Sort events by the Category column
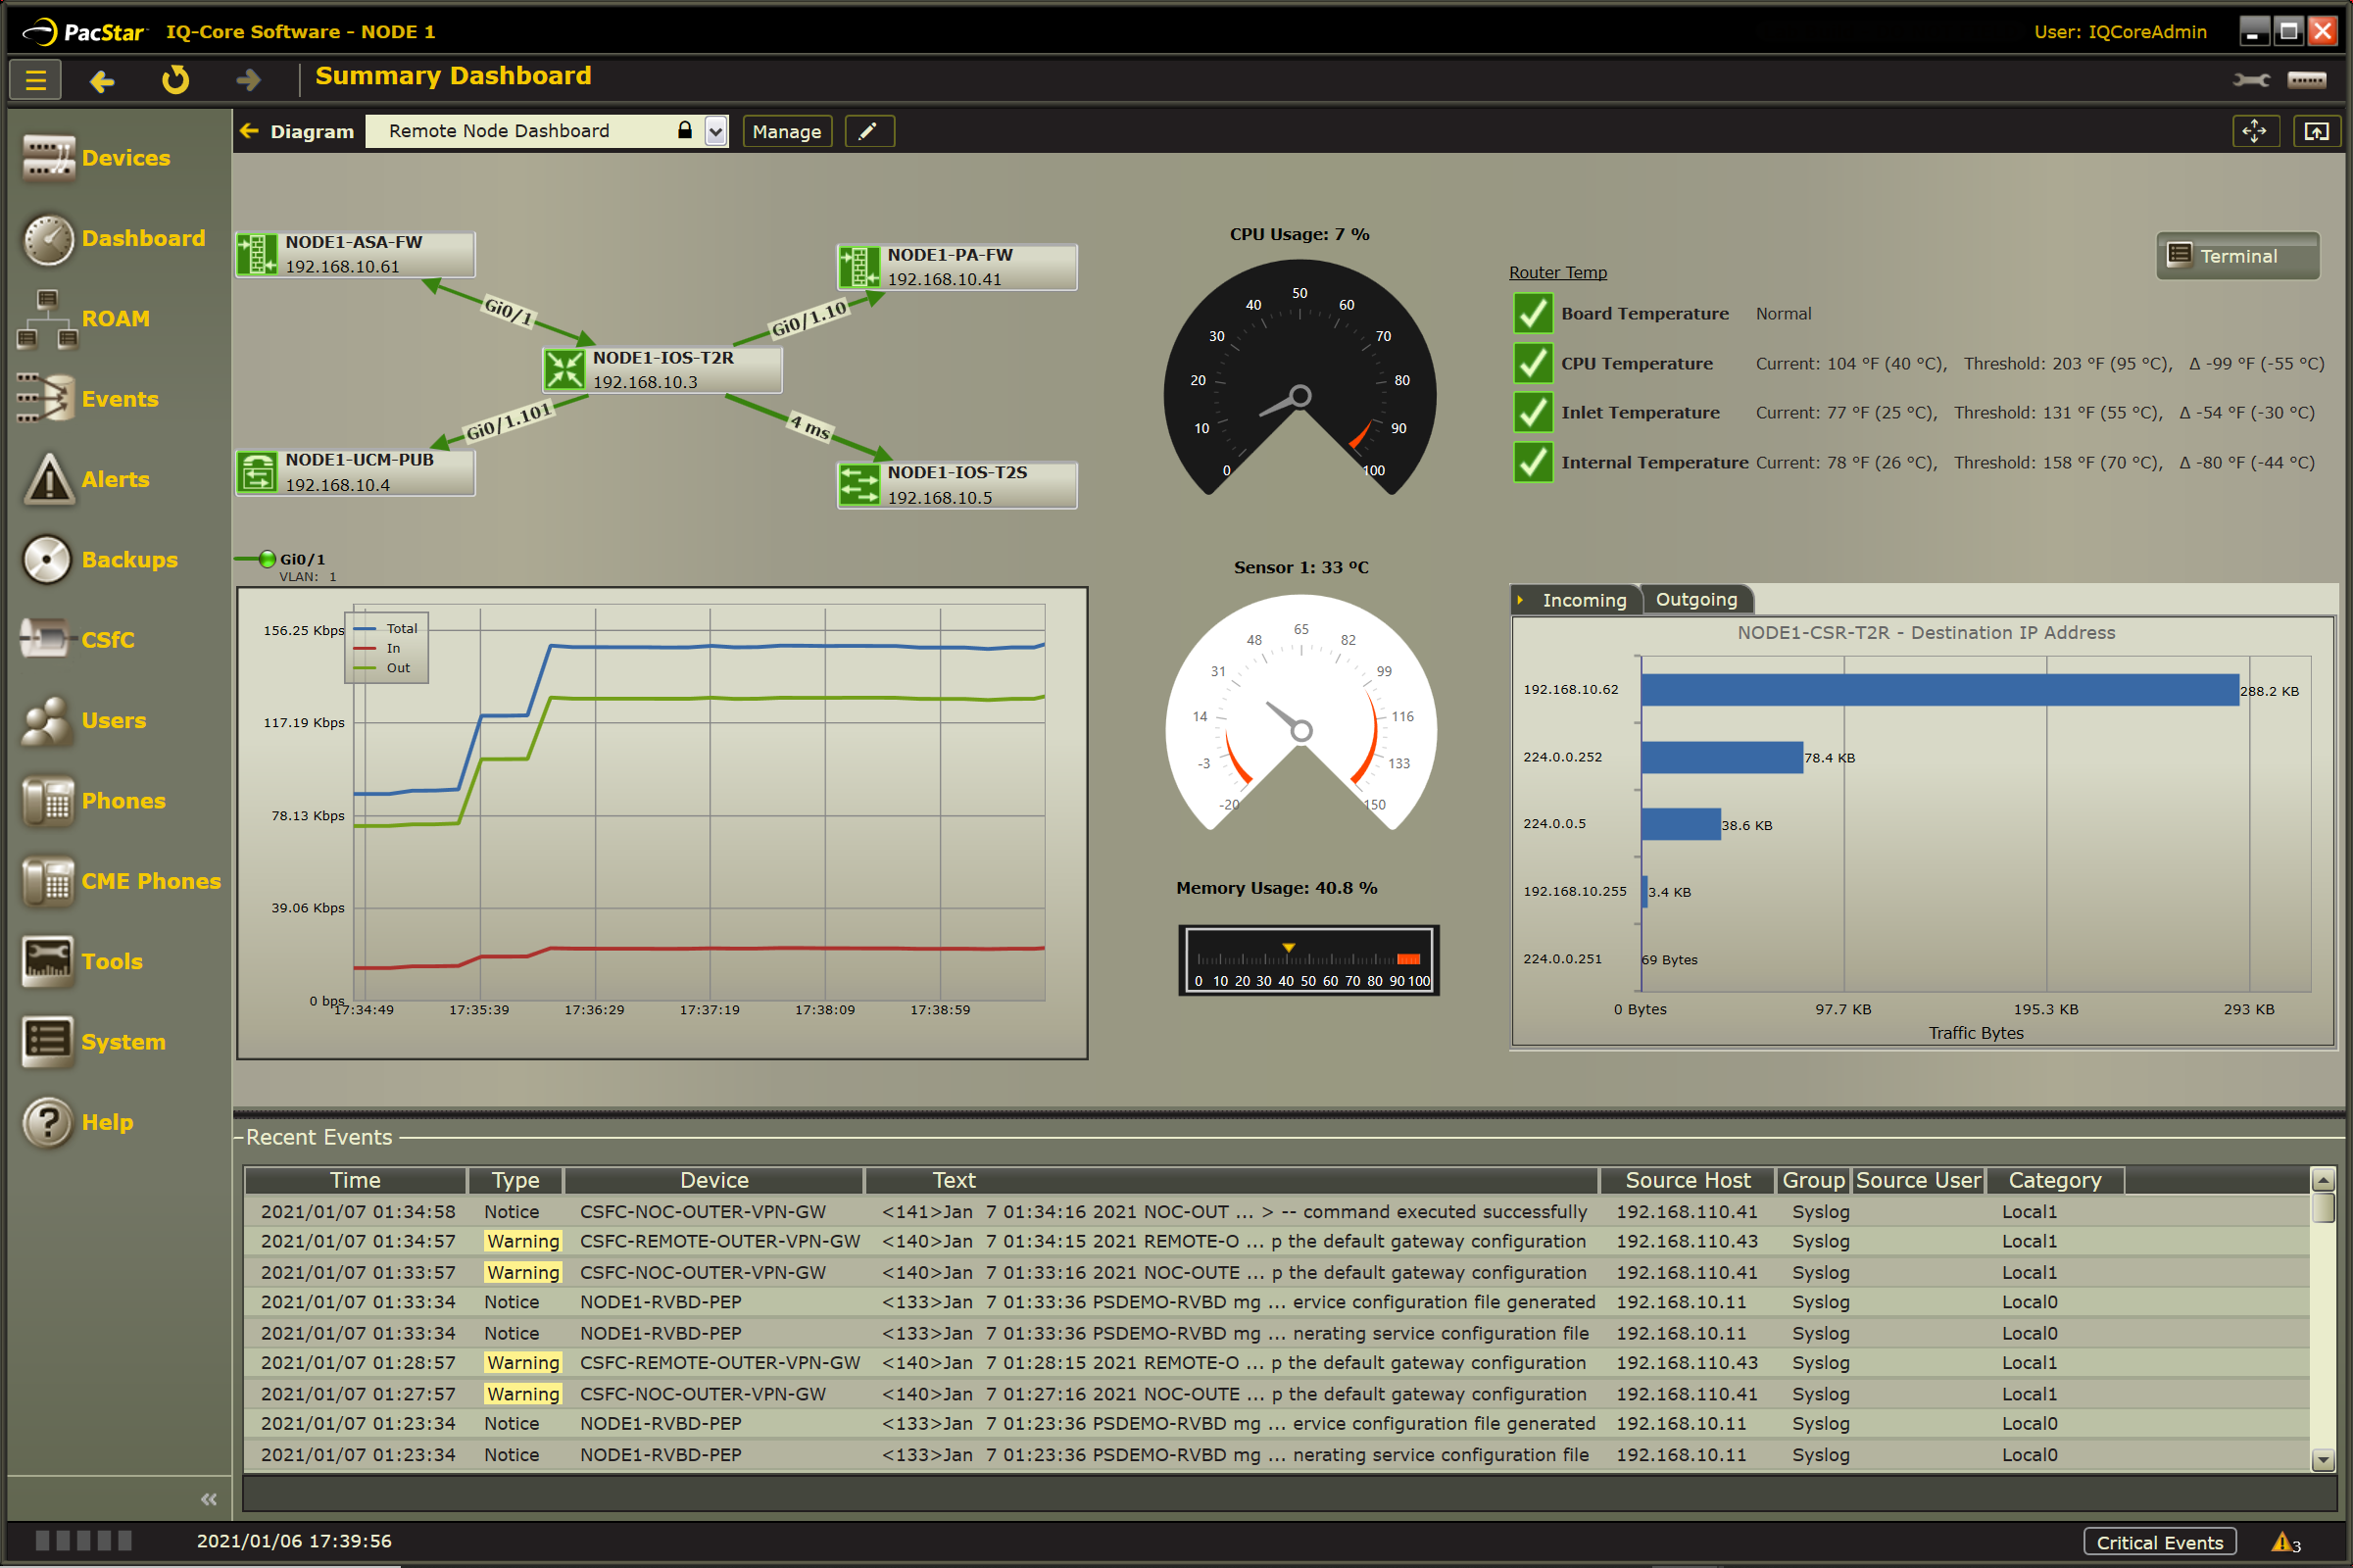2353x1568 pixels. (2055, 1180)
